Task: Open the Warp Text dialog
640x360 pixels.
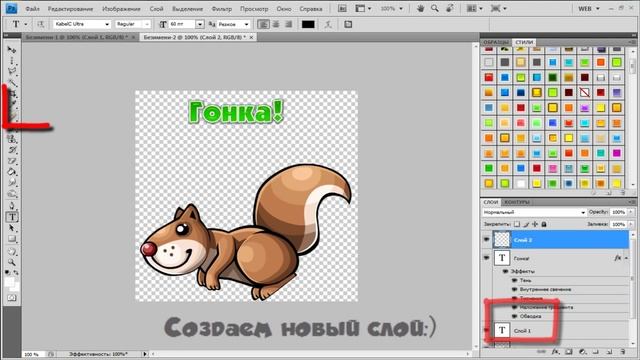Action: click(328, 24)
